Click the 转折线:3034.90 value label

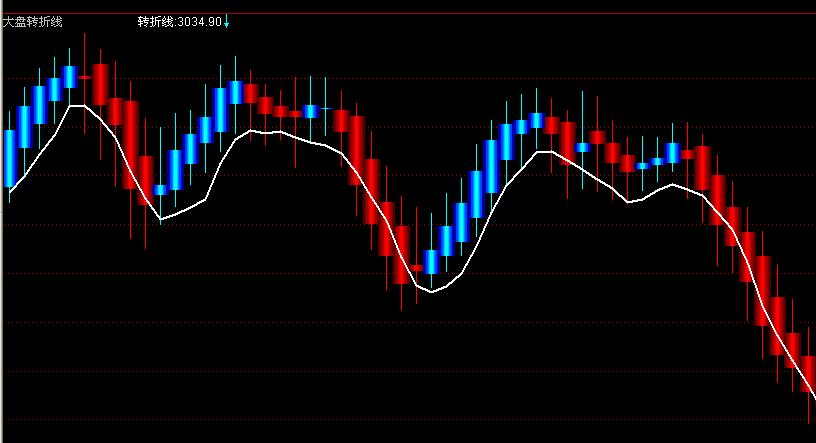pyautogui.click(x=180, y=22)
